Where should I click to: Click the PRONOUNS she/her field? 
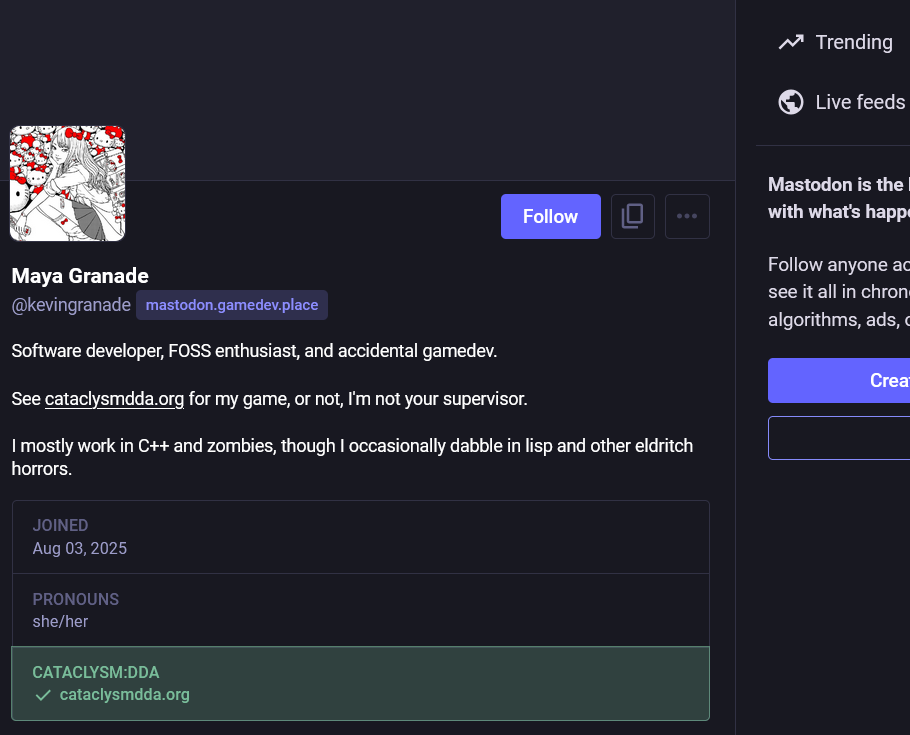(360, 610)
